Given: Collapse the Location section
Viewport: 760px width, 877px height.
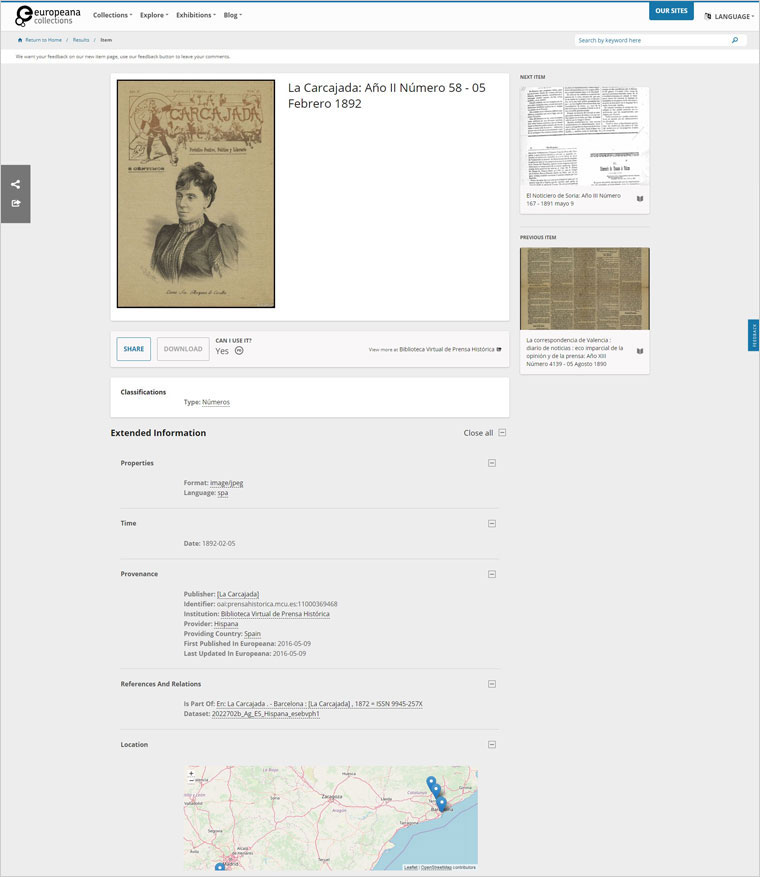Looking at the screenshot, I should coord(492,745).
